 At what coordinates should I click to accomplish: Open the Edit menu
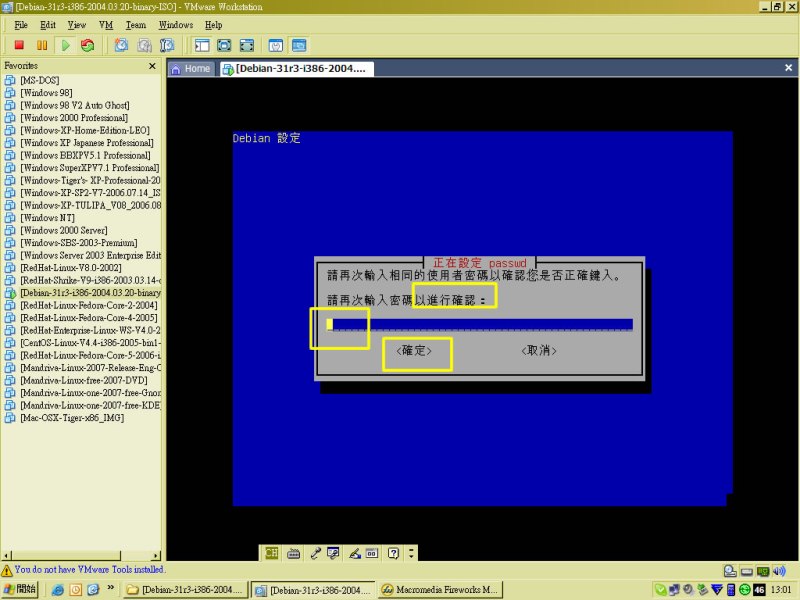pos(48,24)
